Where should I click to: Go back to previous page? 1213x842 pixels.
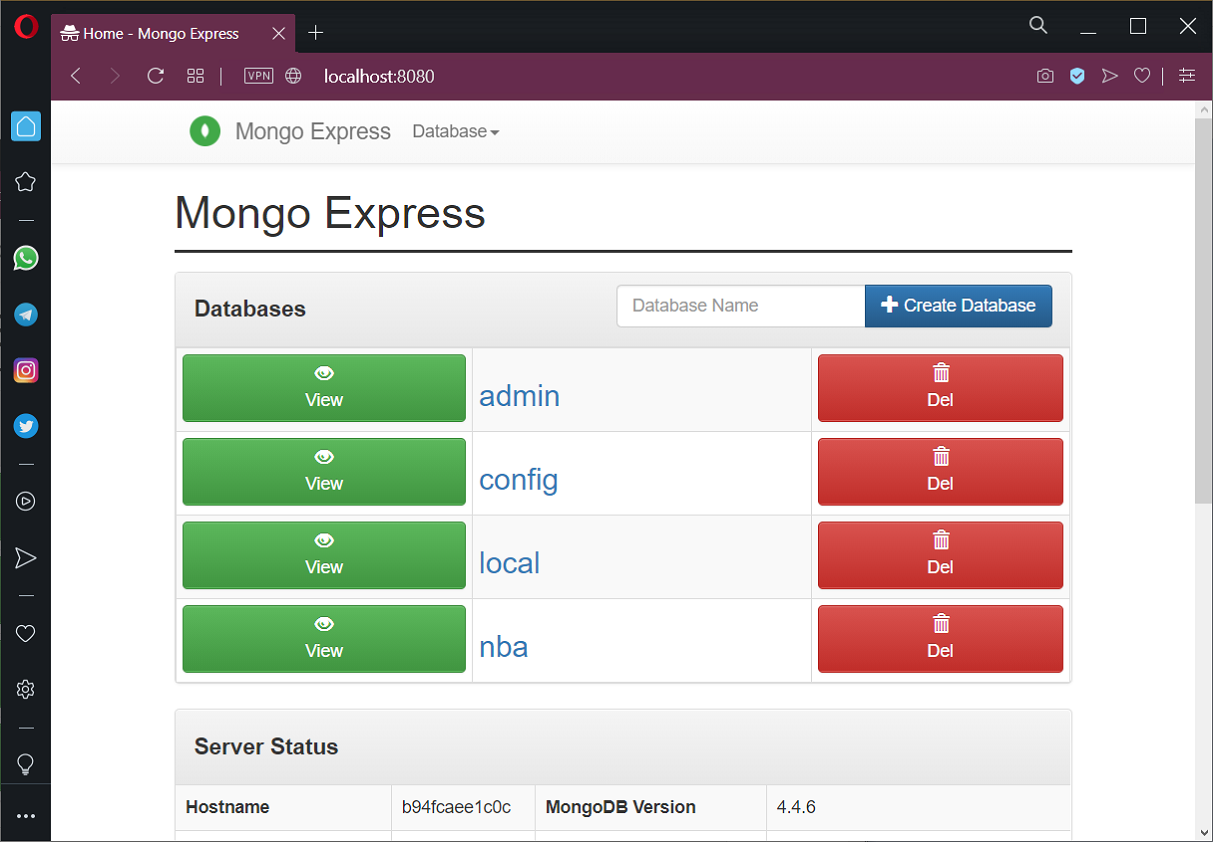tap(76, 76)
